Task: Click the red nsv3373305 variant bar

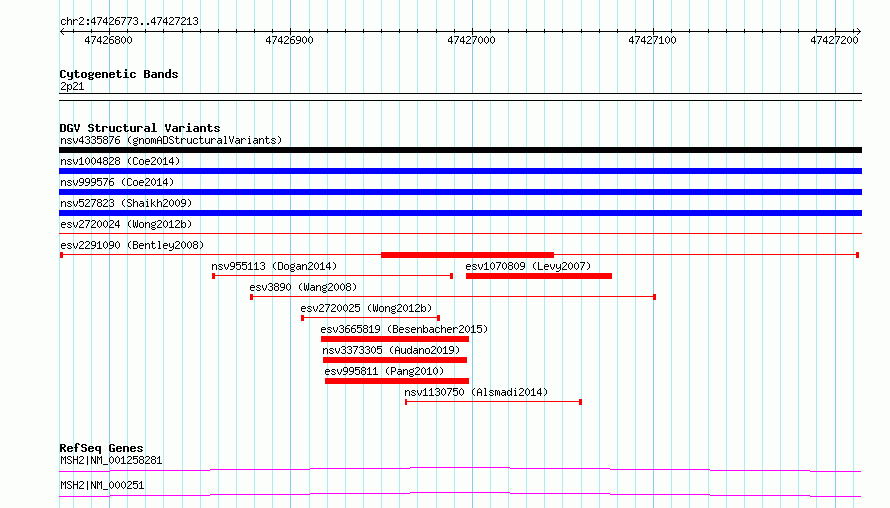Action: tap(395, 360)
